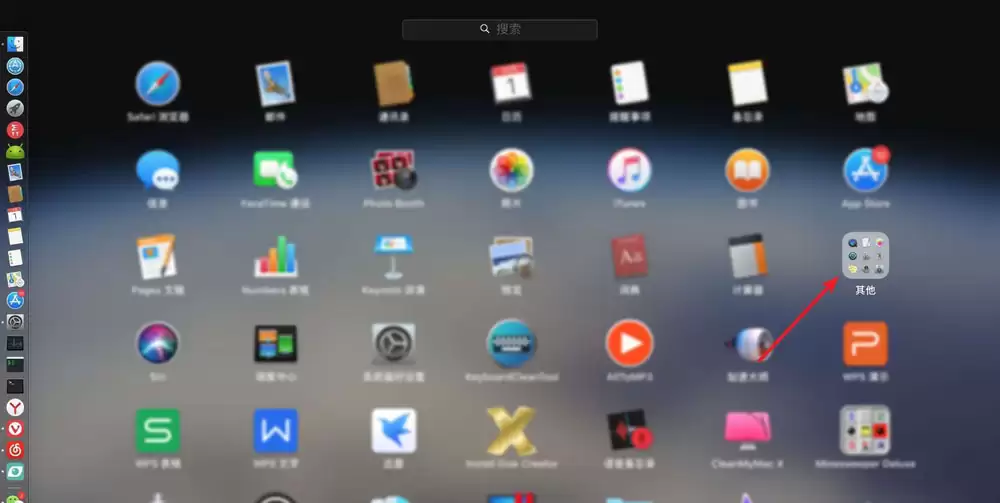Open System Preferences in the Launchpad grid

tap(393, 344)
